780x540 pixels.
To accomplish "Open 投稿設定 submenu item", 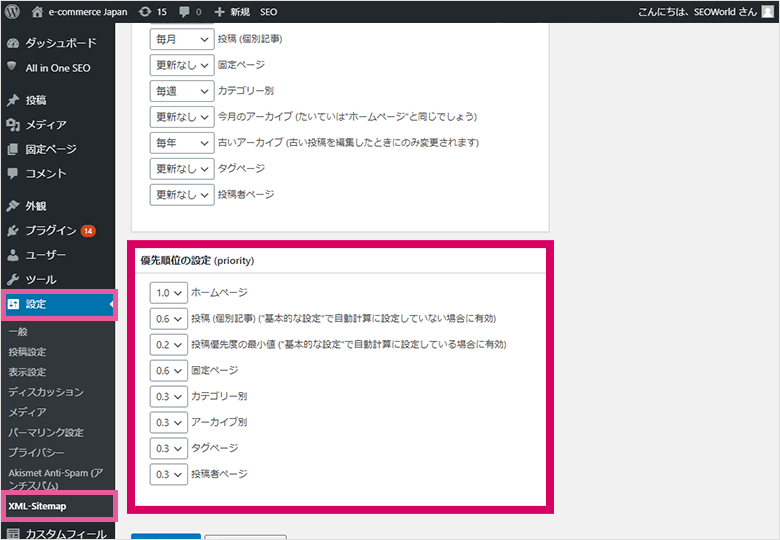I will [x=27, y=352].
